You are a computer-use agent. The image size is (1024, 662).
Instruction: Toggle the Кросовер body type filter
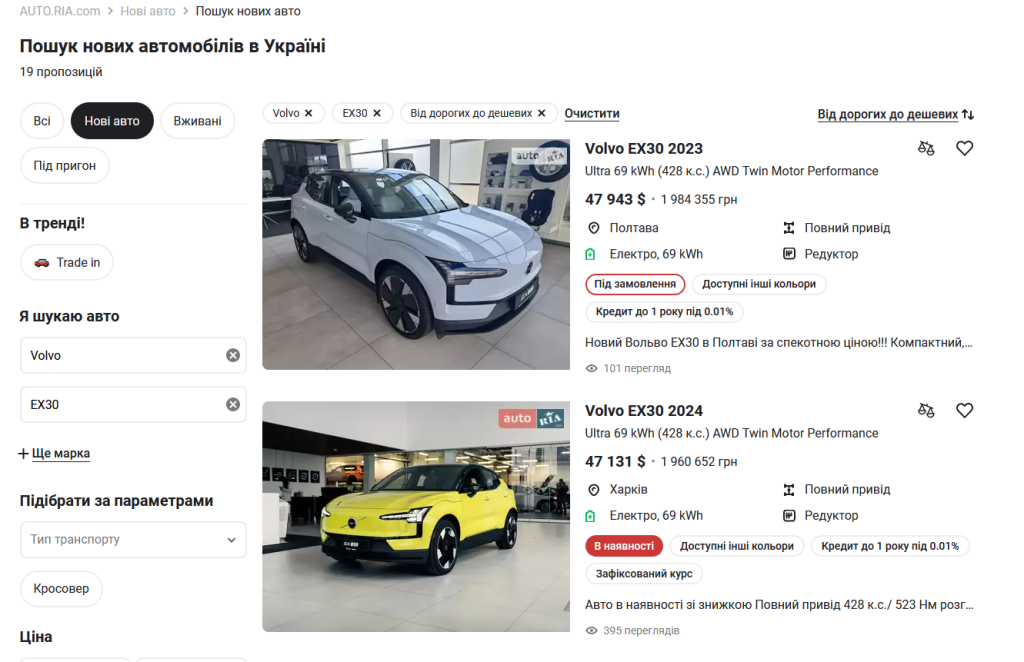pyautogui.click(x=61, y=589)
